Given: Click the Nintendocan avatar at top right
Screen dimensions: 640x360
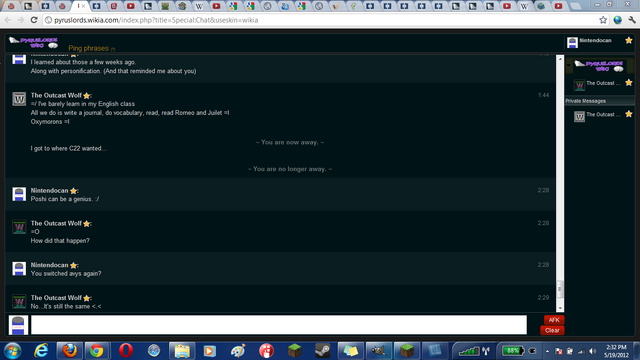Looking at the screenshot, I should click(572, 42).
